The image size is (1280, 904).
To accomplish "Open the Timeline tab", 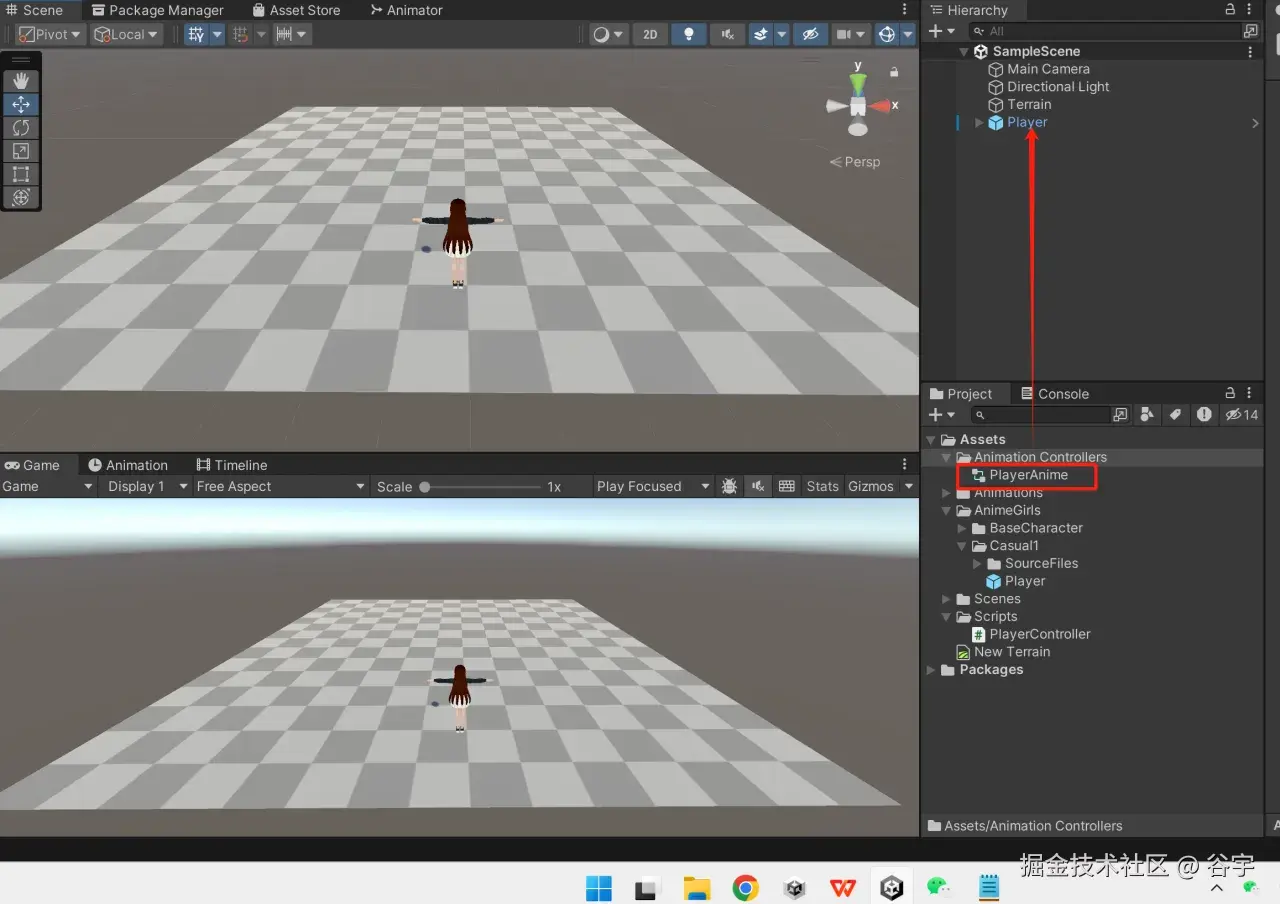I will click(x=232, y=465).
